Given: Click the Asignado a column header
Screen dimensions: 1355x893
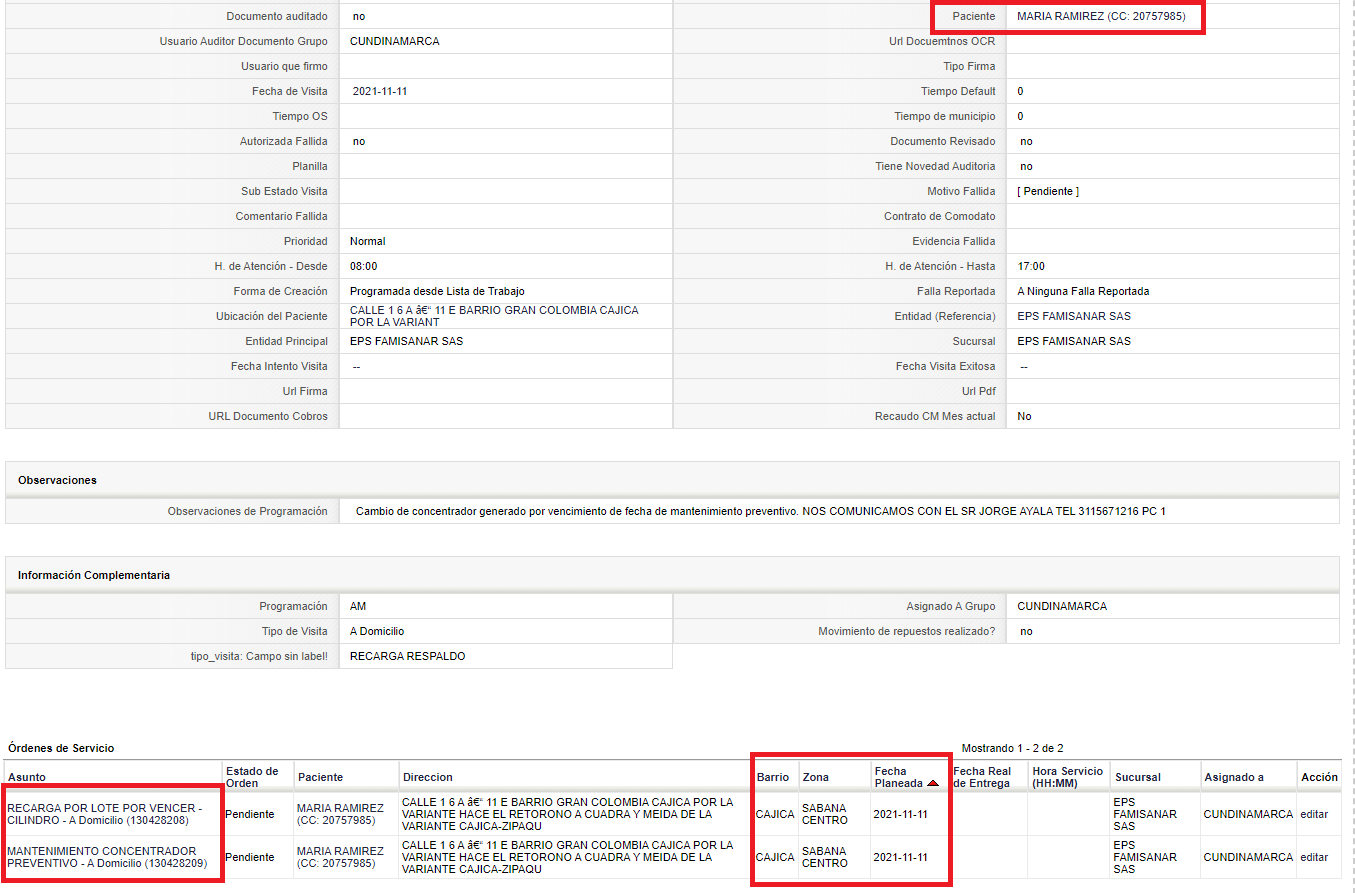Looking at the screenshot, I should [1234, 777].
